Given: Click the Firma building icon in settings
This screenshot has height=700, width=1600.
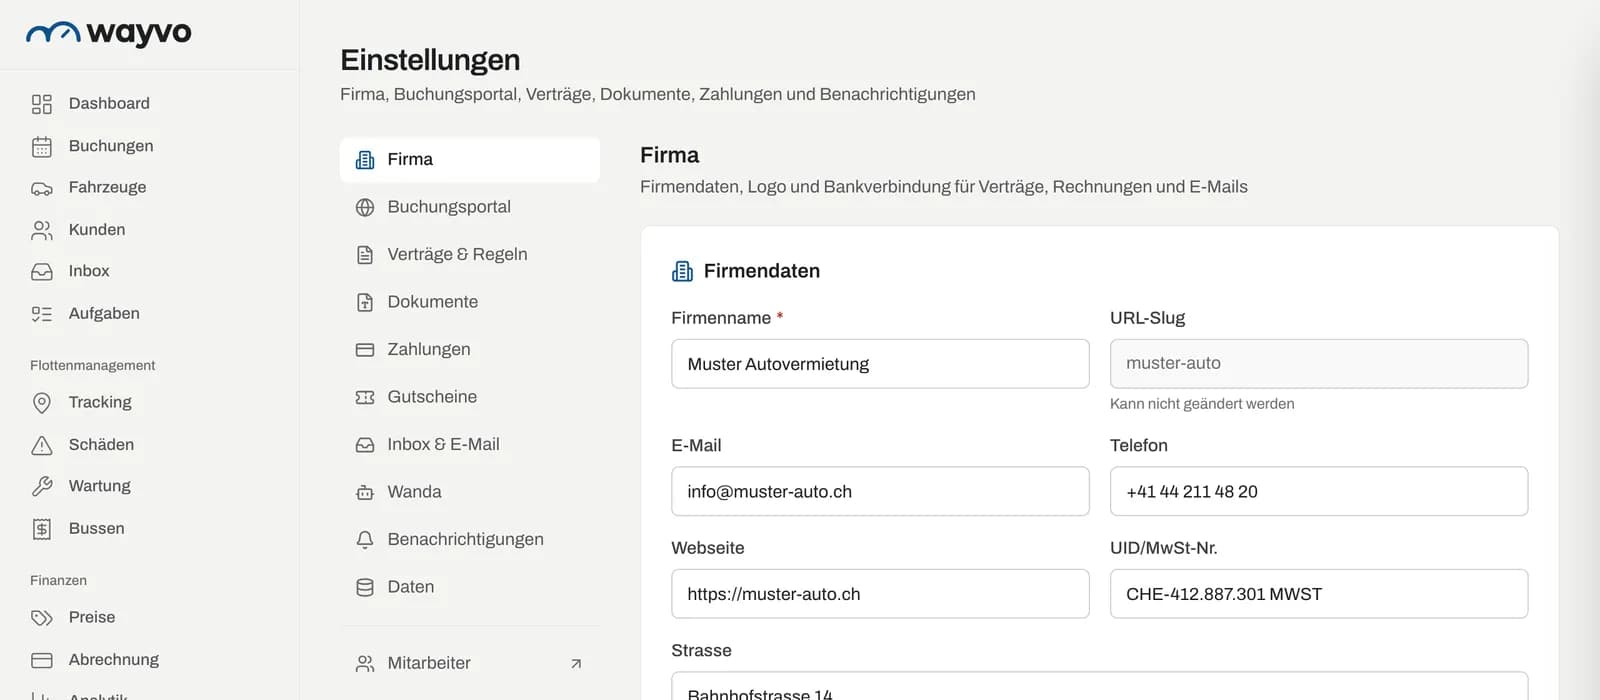Looking at the screenshot, I should point(365,160).
